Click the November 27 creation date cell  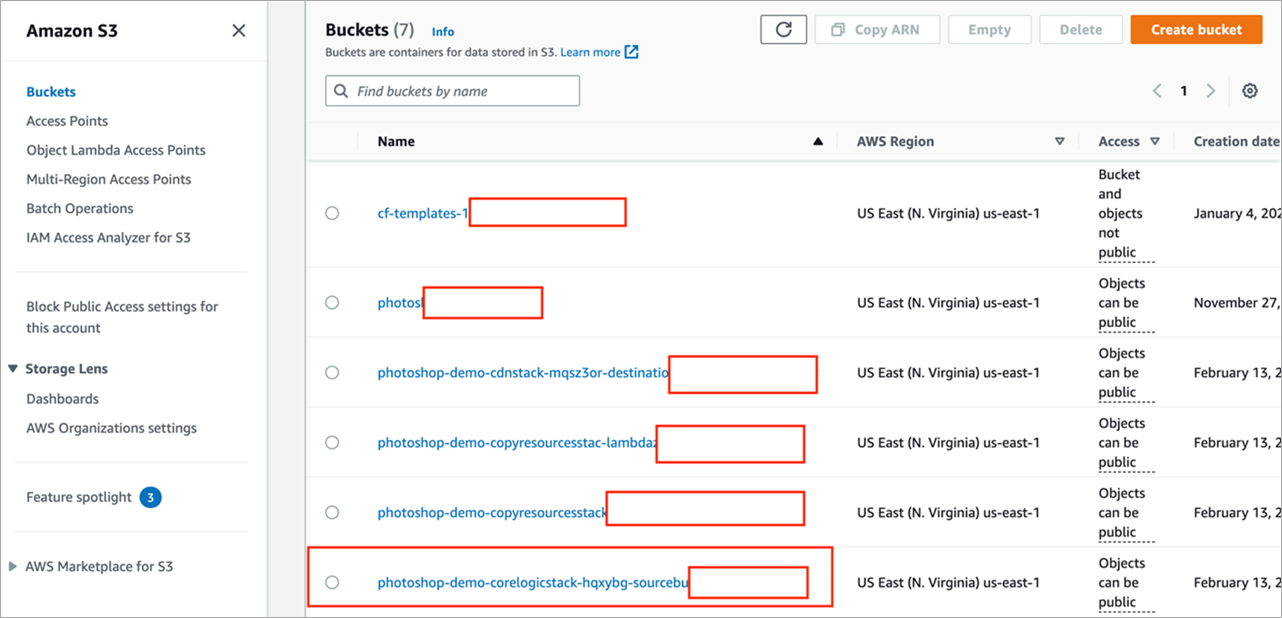[1237, 303]
